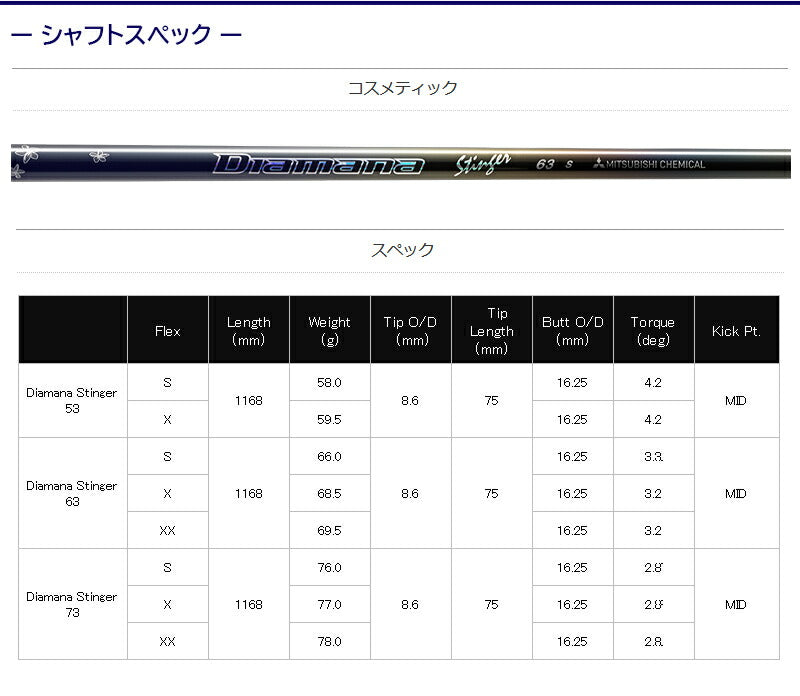Click the Kick Pt. column header
This screenshot has height=696, width=800.
point(737,330)
